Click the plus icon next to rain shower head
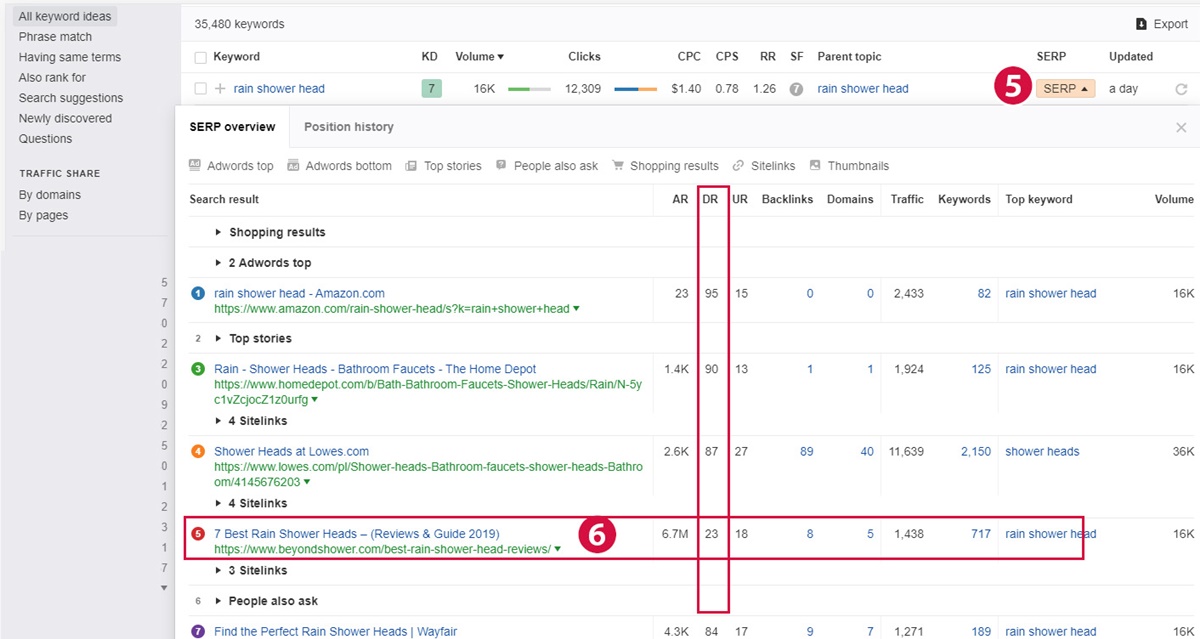Screen dimensions: 1200x639 tap(220, 89)
